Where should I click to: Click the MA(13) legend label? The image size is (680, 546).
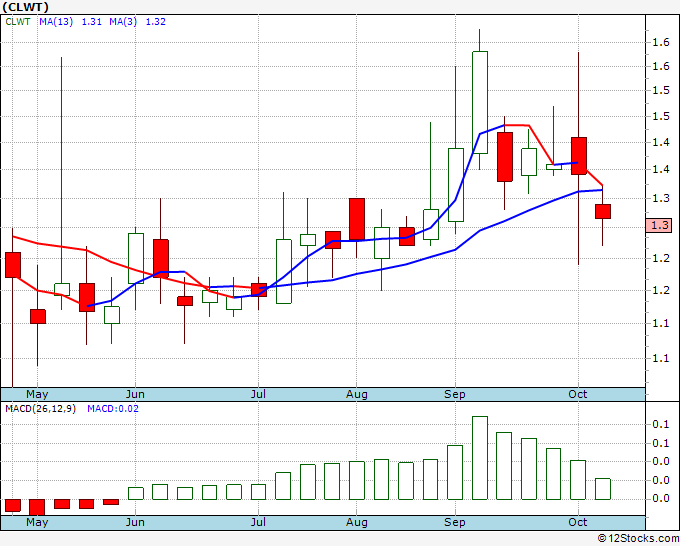click(x=56, y=22)
